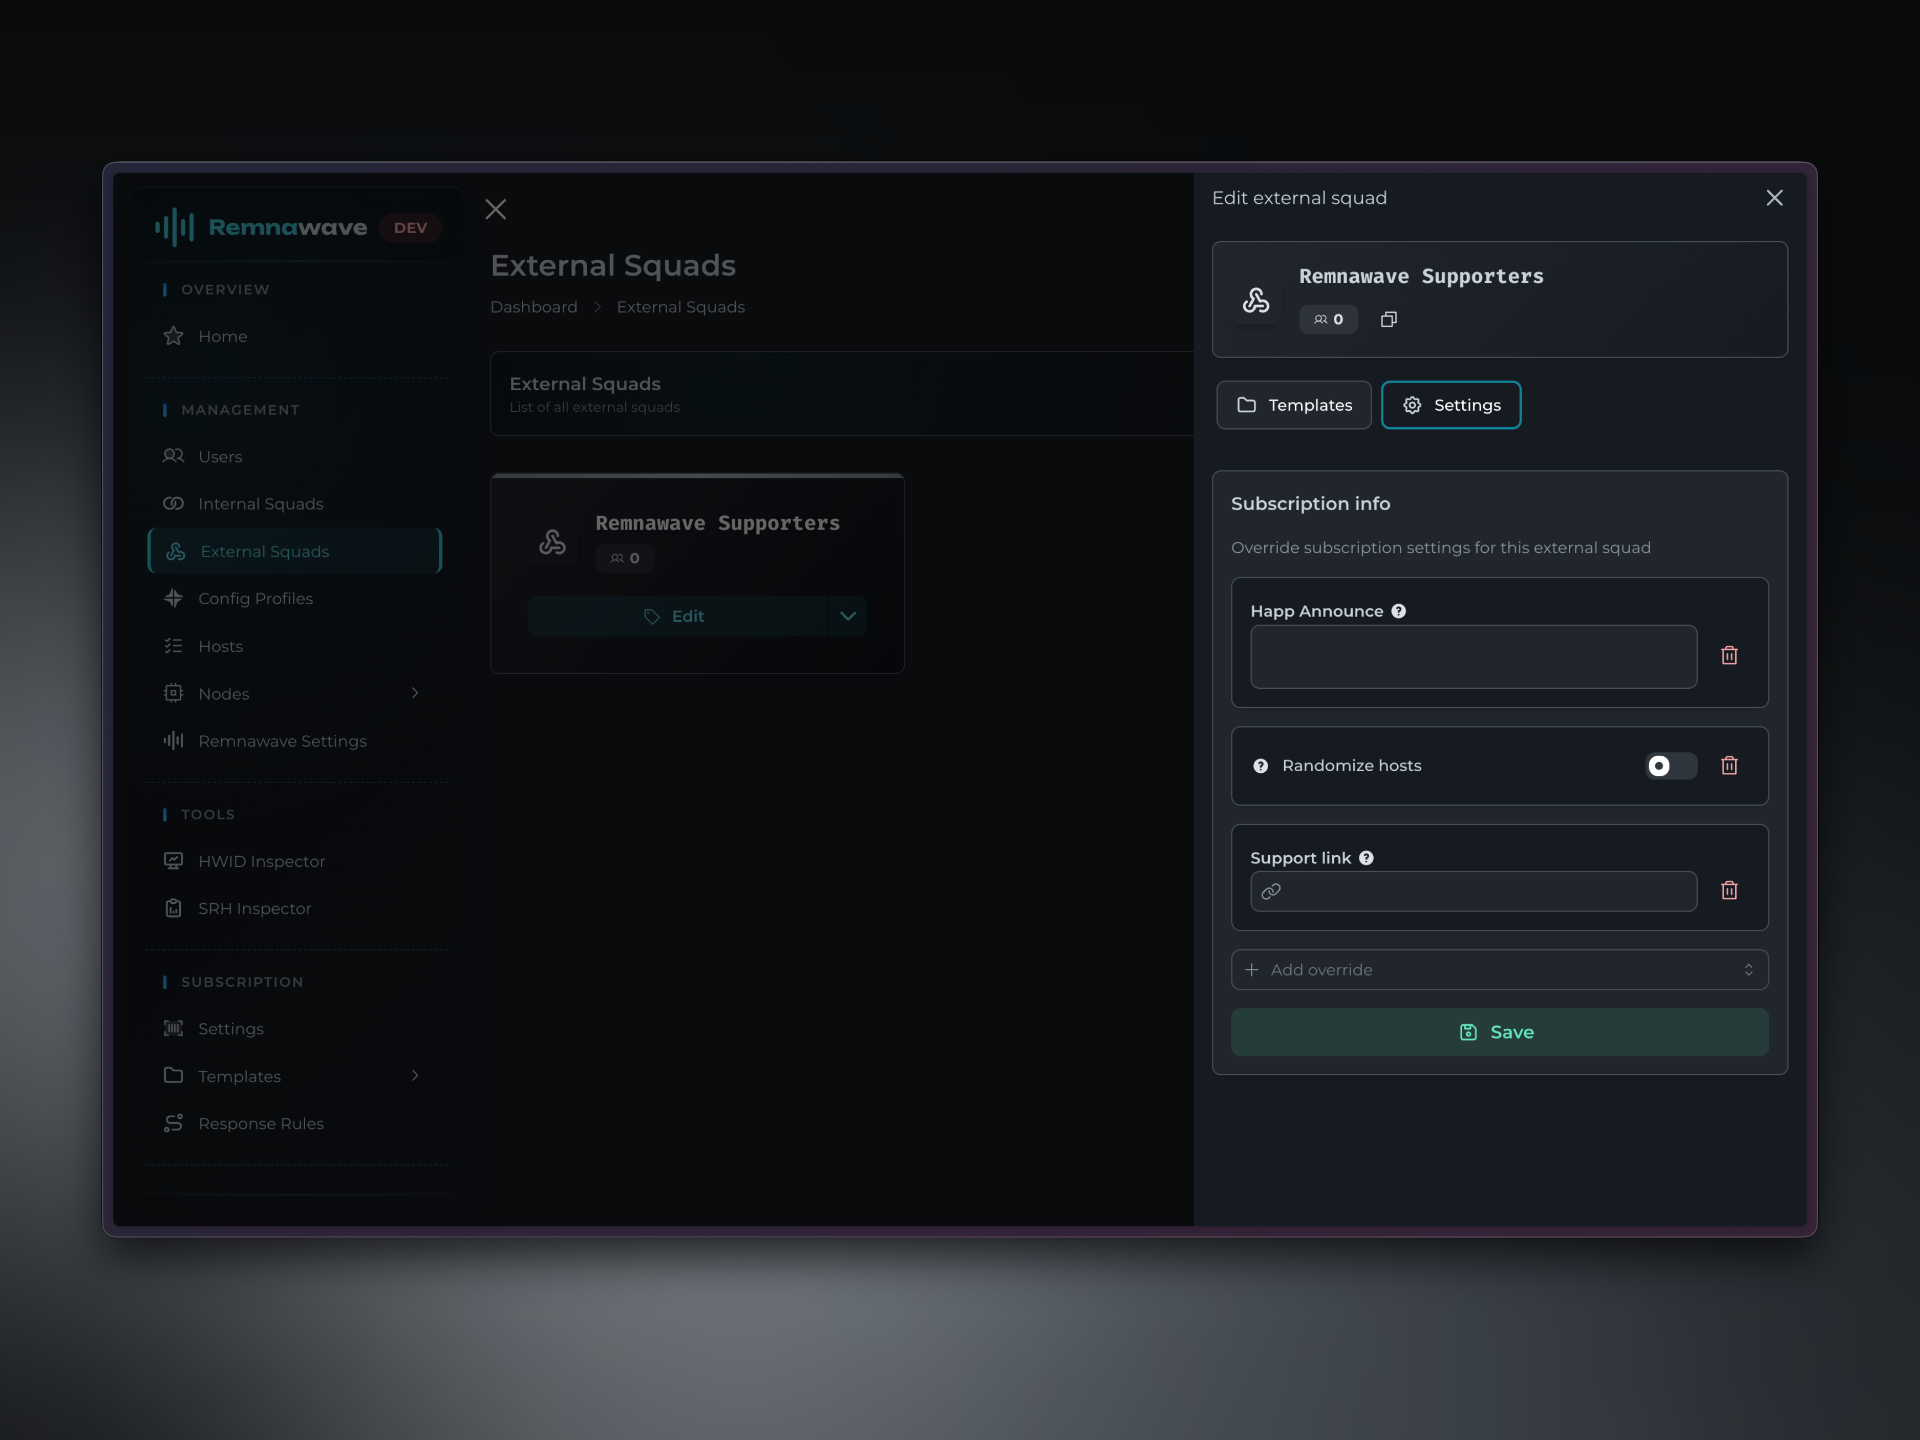Save the external squad settings
The height and width of the screenshot is (1440, 1920).
click(x=1499, y=1032)
